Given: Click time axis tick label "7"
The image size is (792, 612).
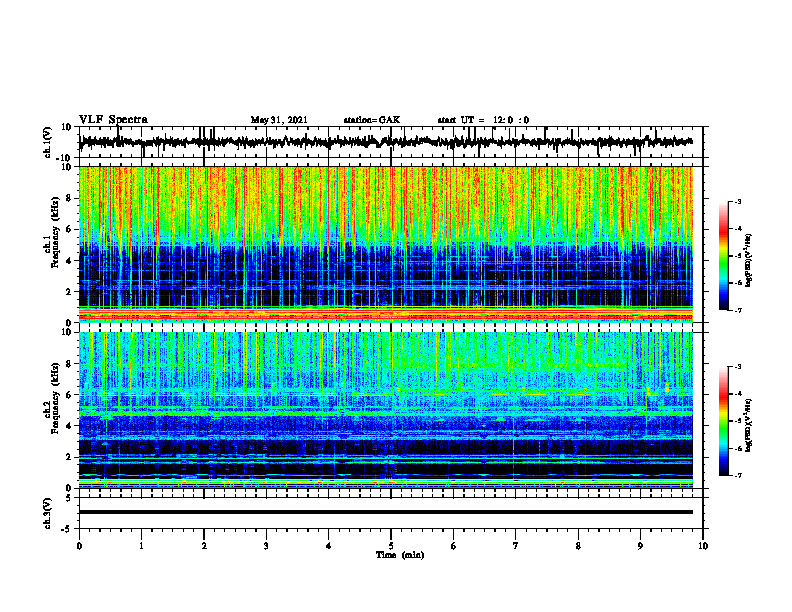Looking at the screenshot, I should pos(516,546).
